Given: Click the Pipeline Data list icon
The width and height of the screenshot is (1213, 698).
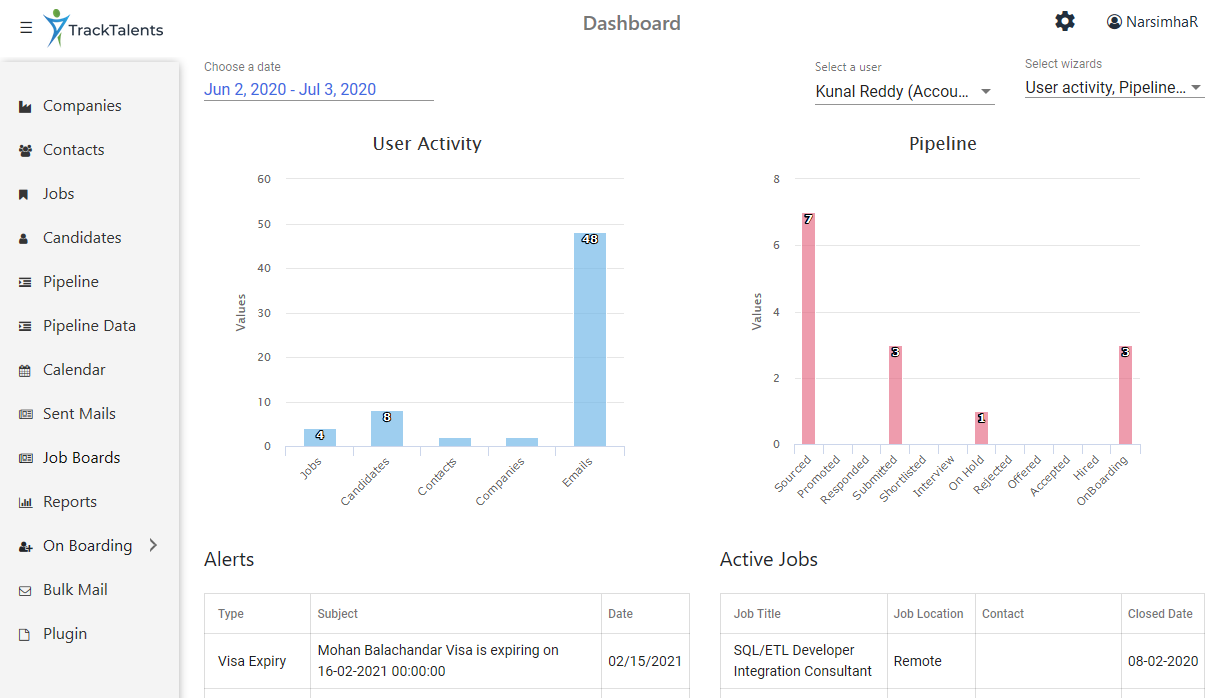Looking at the screenshot, I should pos(25,327).
